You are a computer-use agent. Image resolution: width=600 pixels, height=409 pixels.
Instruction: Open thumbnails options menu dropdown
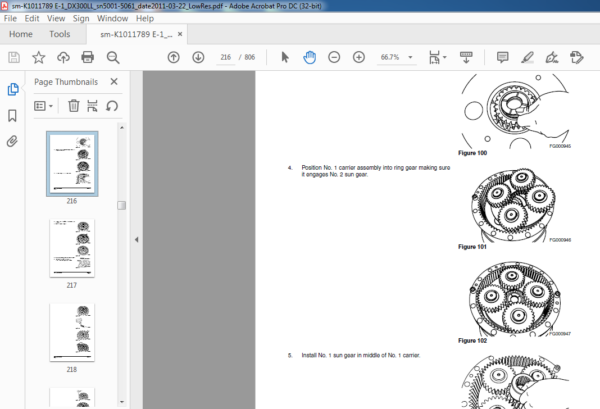click(x=43, y=106)
